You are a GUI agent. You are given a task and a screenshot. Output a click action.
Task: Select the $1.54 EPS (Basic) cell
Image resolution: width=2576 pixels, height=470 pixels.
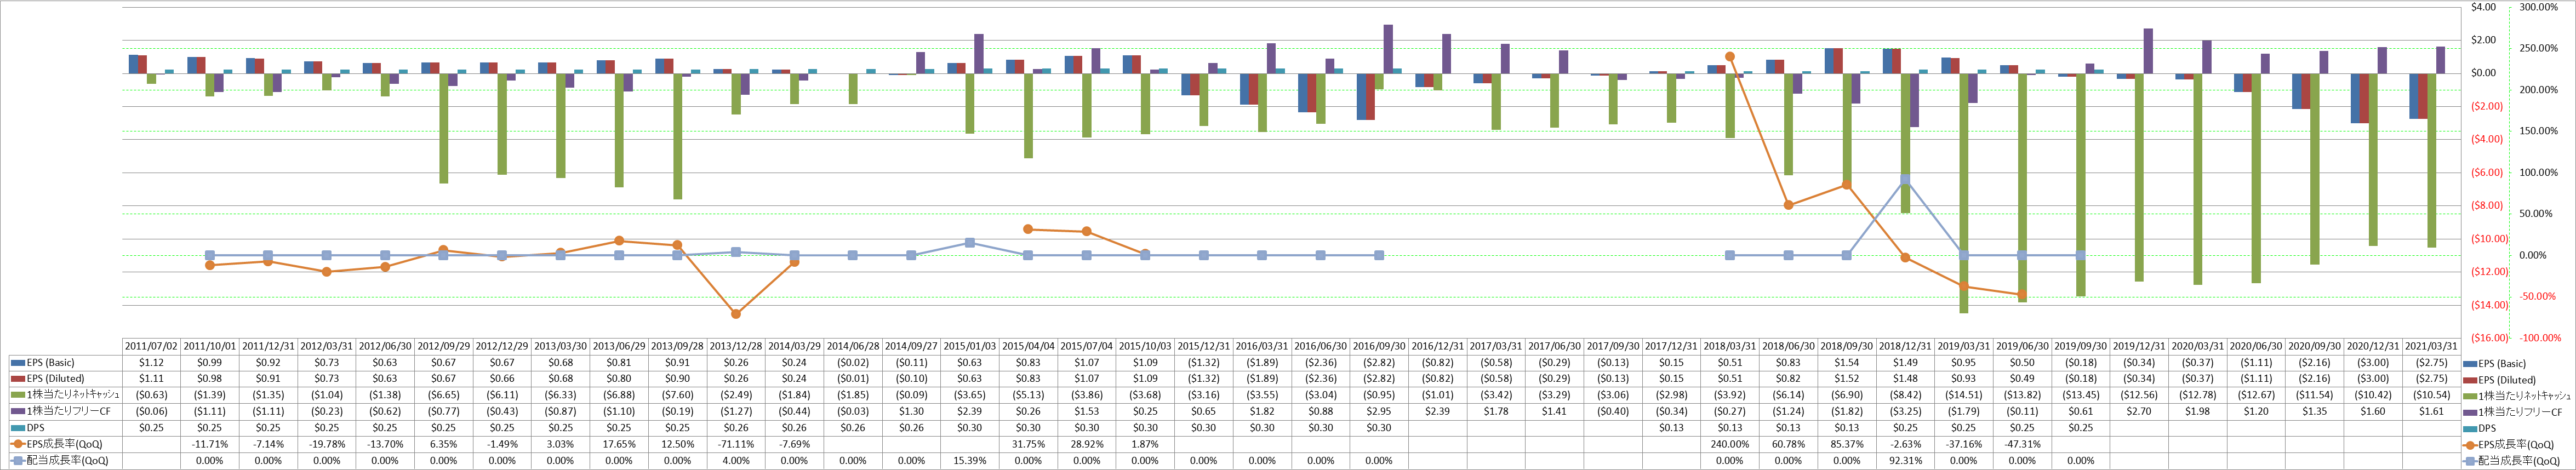click(1846, 363)
